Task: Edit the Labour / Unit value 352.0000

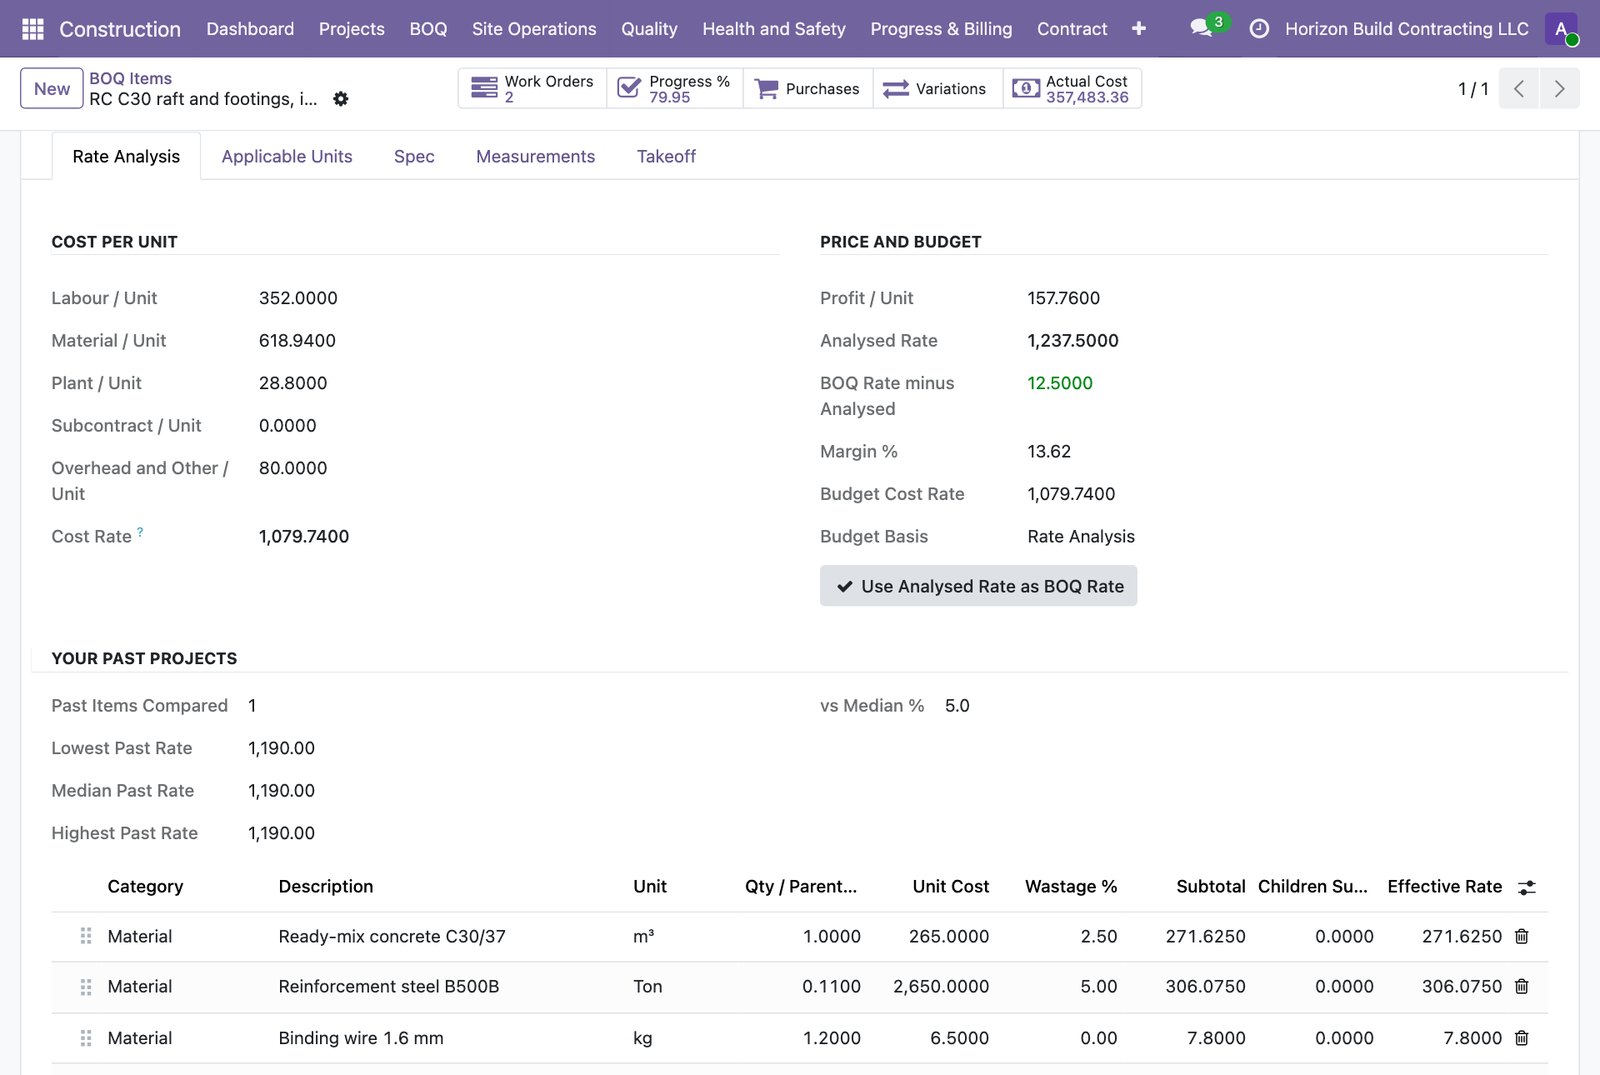Action: point(298,298)
